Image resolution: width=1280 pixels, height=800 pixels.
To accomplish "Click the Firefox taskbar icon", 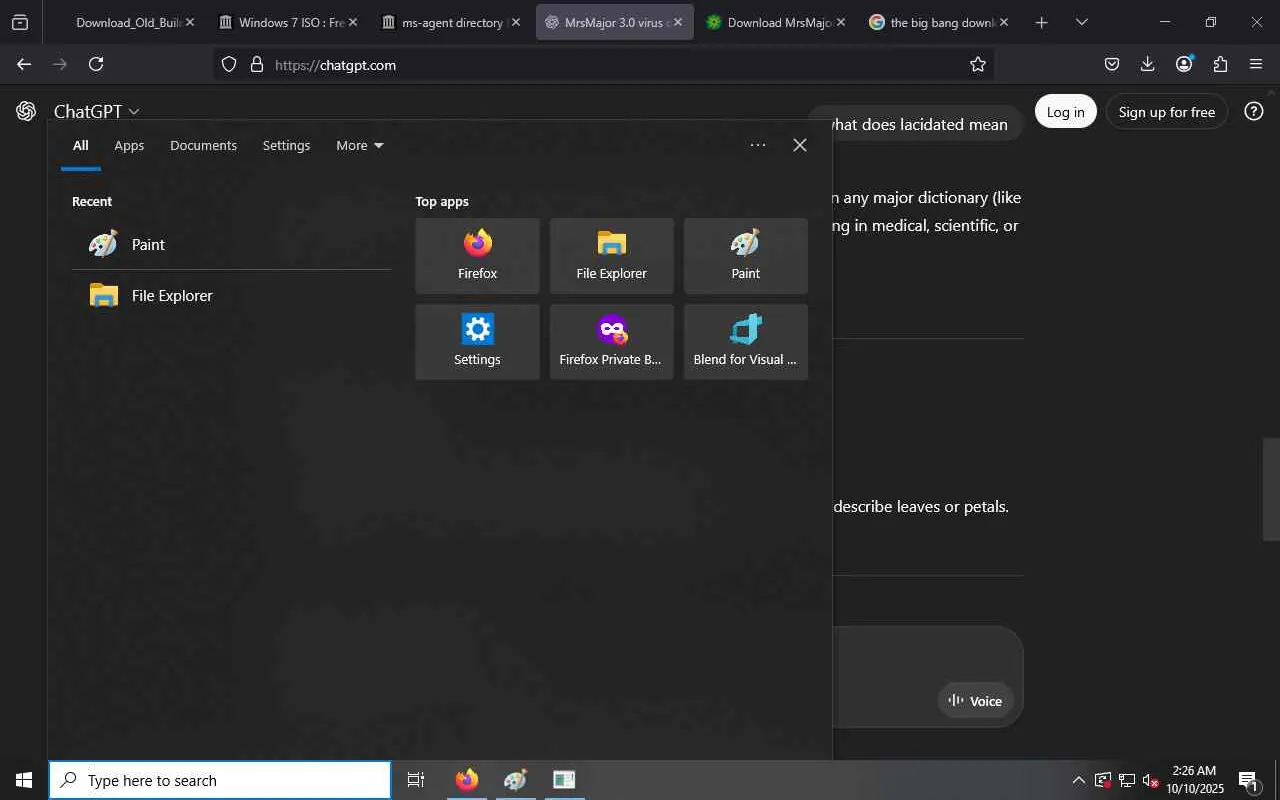I will pyautogui.click(x=467, y=780).
